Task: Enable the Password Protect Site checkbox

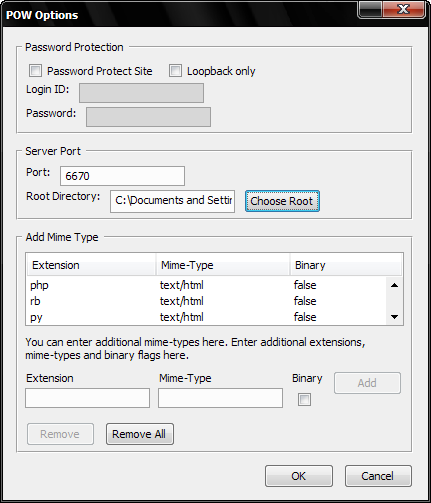Action: (x=36, y=71)
